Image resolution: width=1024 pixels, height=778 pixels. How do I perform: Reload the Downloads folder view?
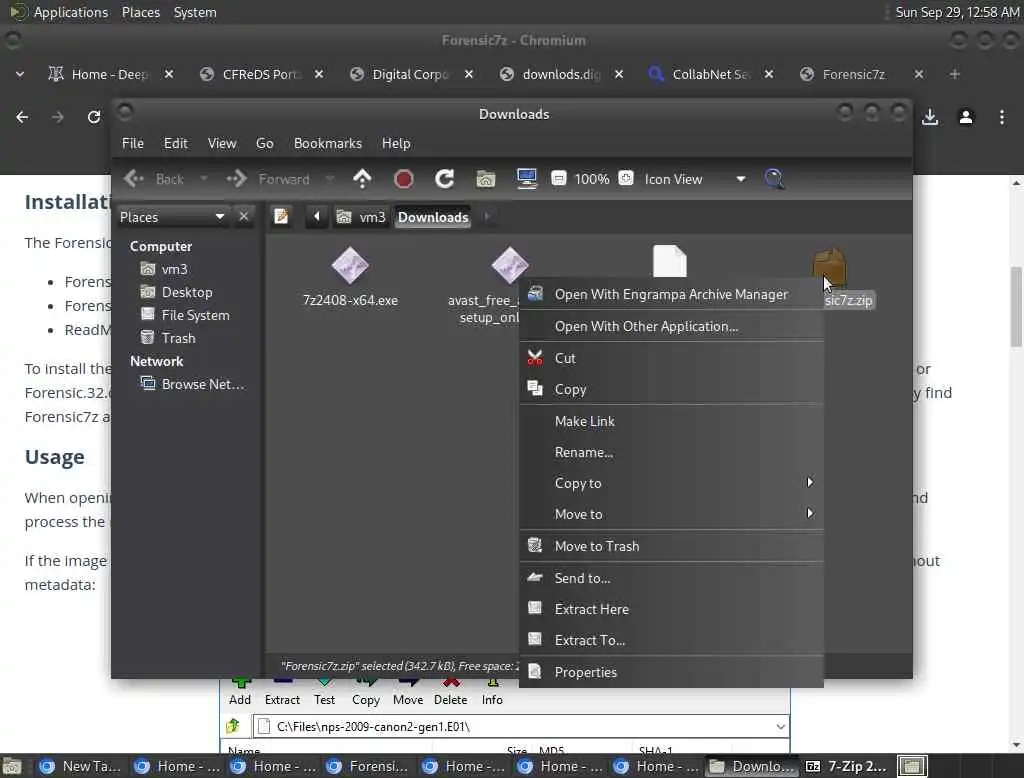pos(445,178)
